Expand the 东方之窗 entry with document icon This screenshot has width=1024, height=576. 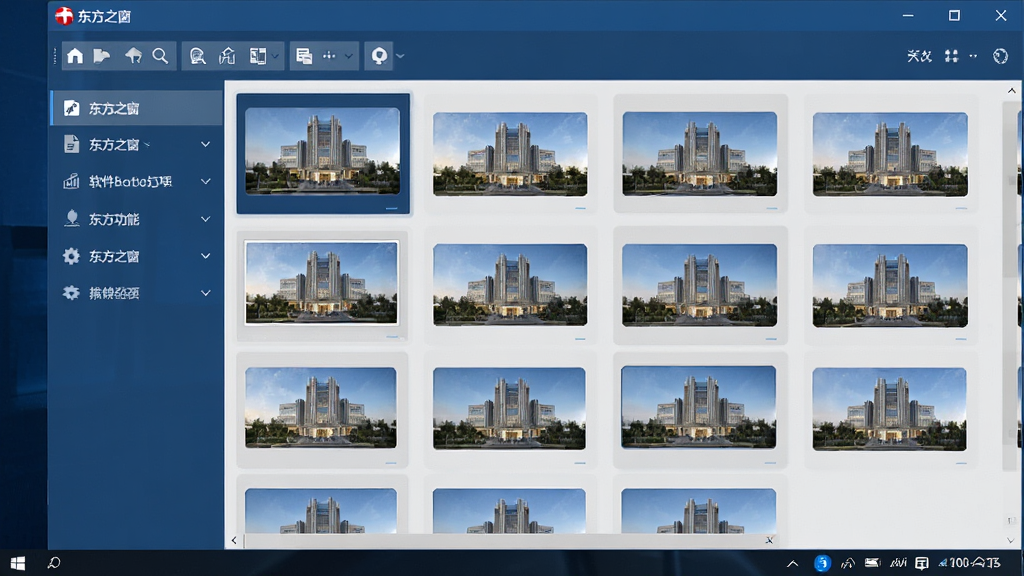[x=205, y=144]
